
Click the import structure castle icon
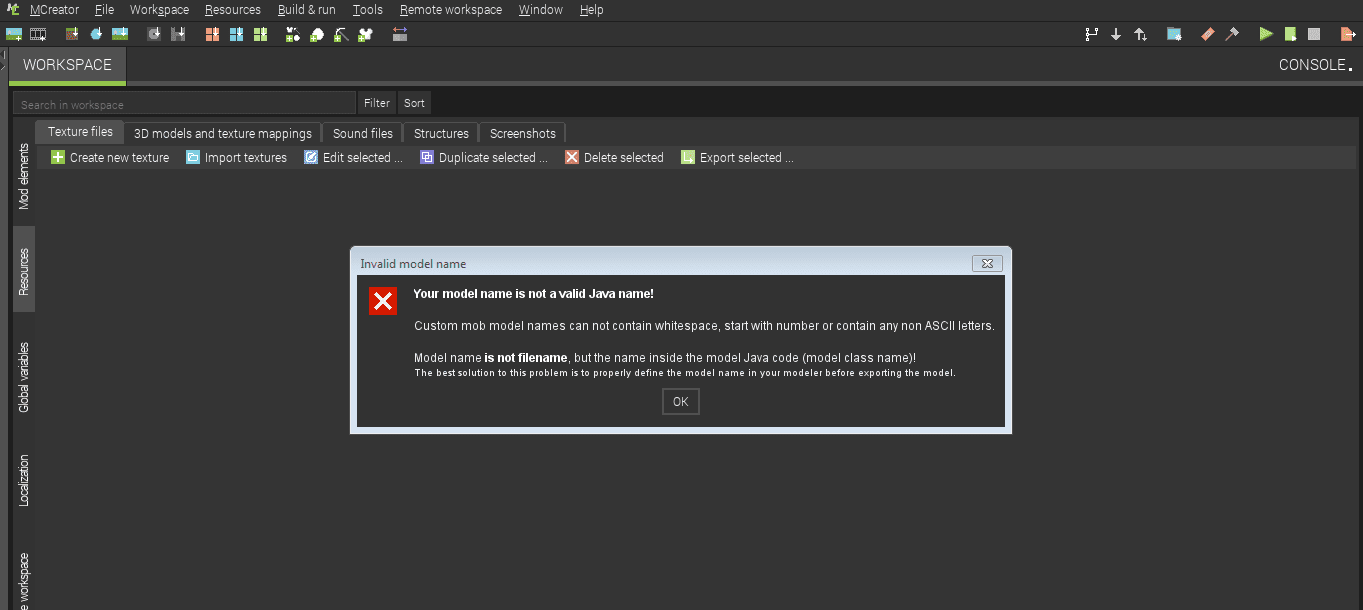click(178, 34)
